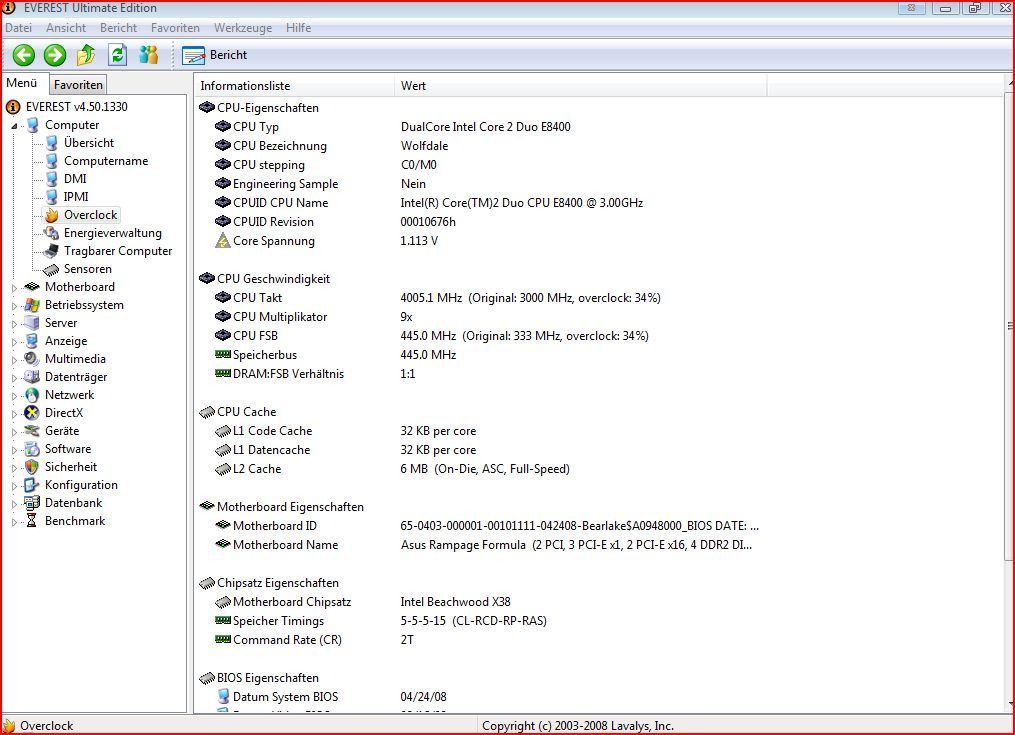Expand the Server tree node

point(14,324)
